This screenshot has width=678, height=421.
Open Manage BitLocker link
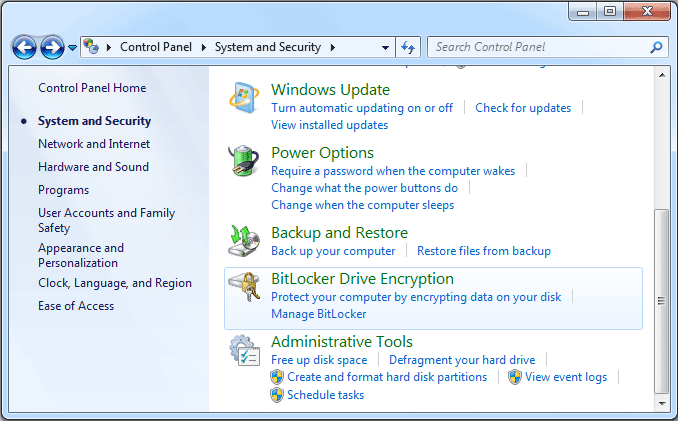(318, 314)
